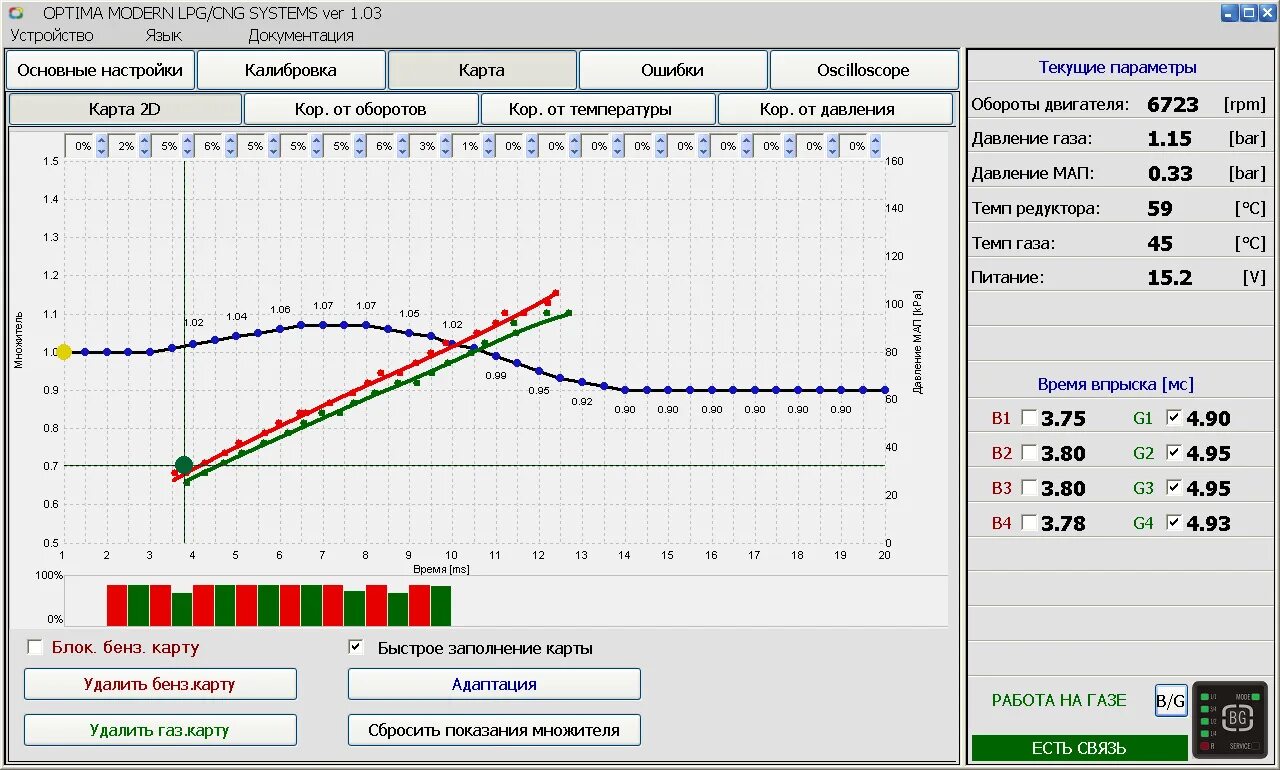Open Кор. от температуры sub-tab

tap(598, 109)
